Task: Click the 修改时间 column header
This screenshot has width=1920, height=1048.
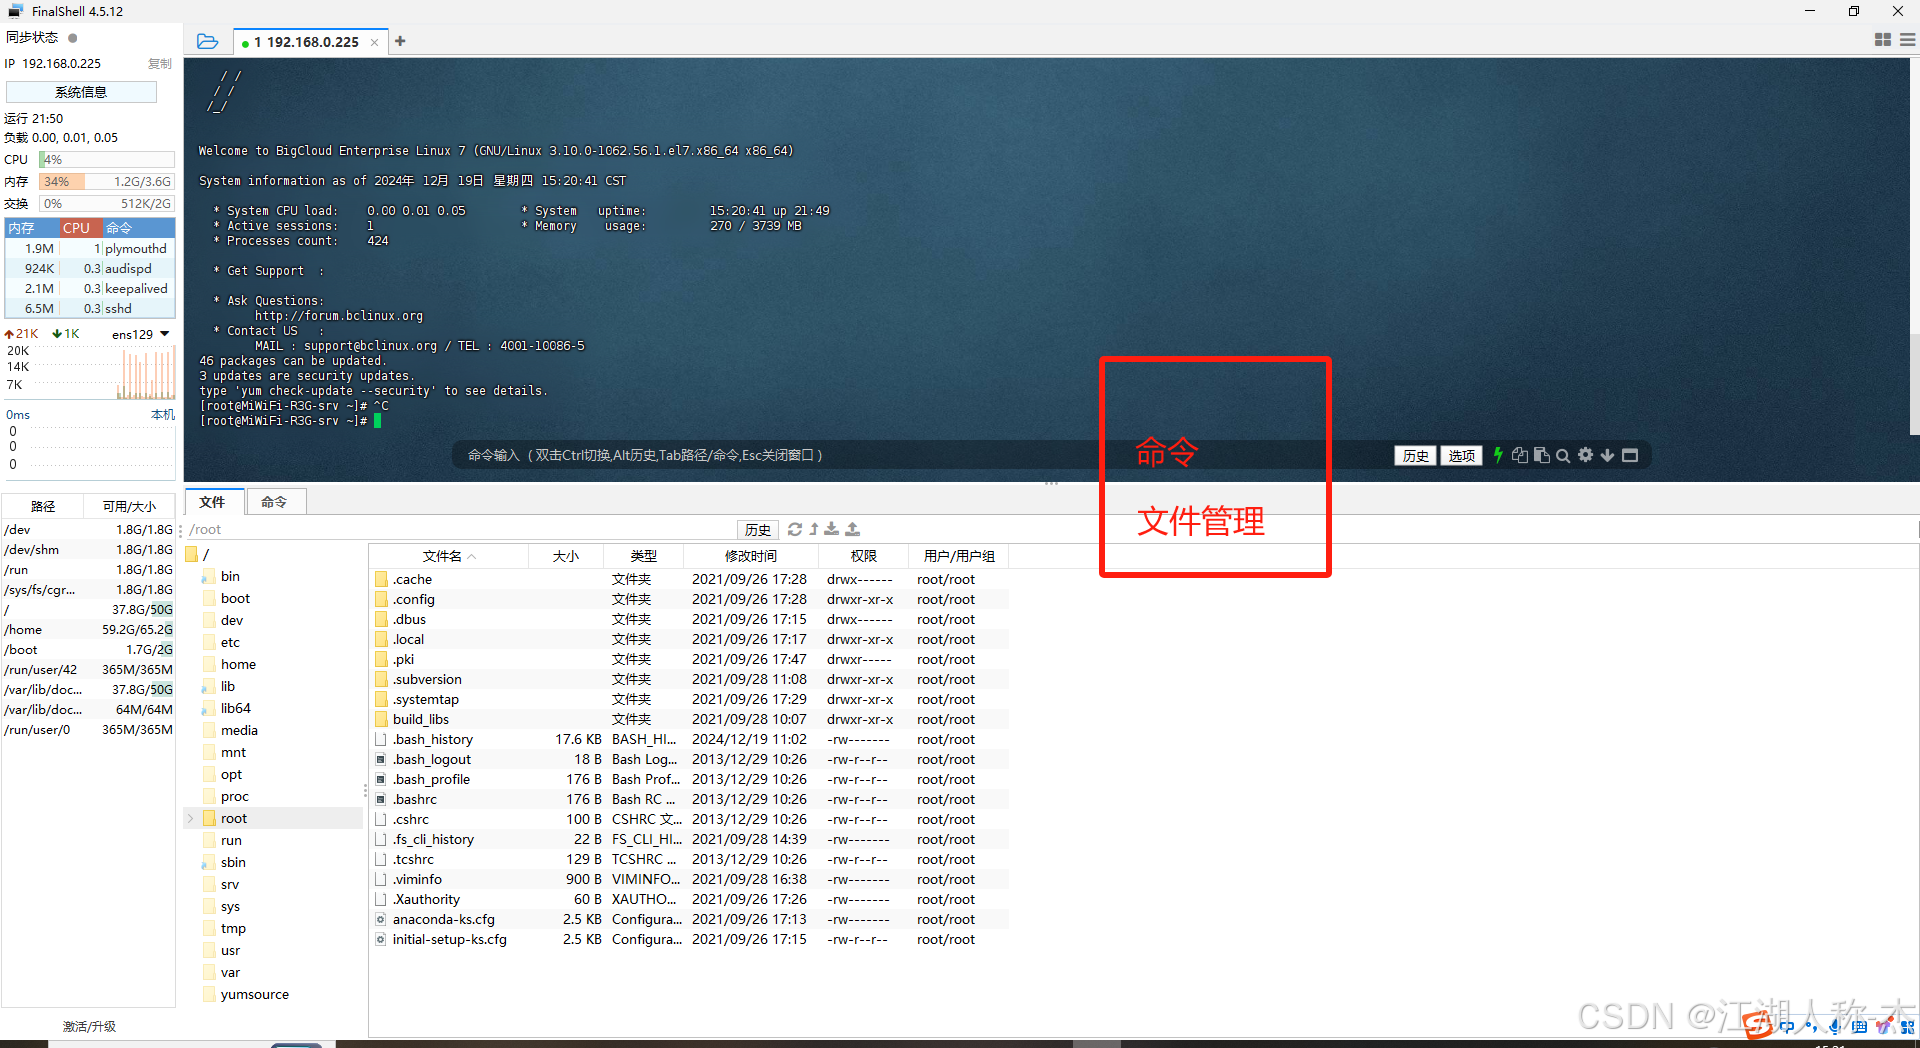Action: point(750,556)
